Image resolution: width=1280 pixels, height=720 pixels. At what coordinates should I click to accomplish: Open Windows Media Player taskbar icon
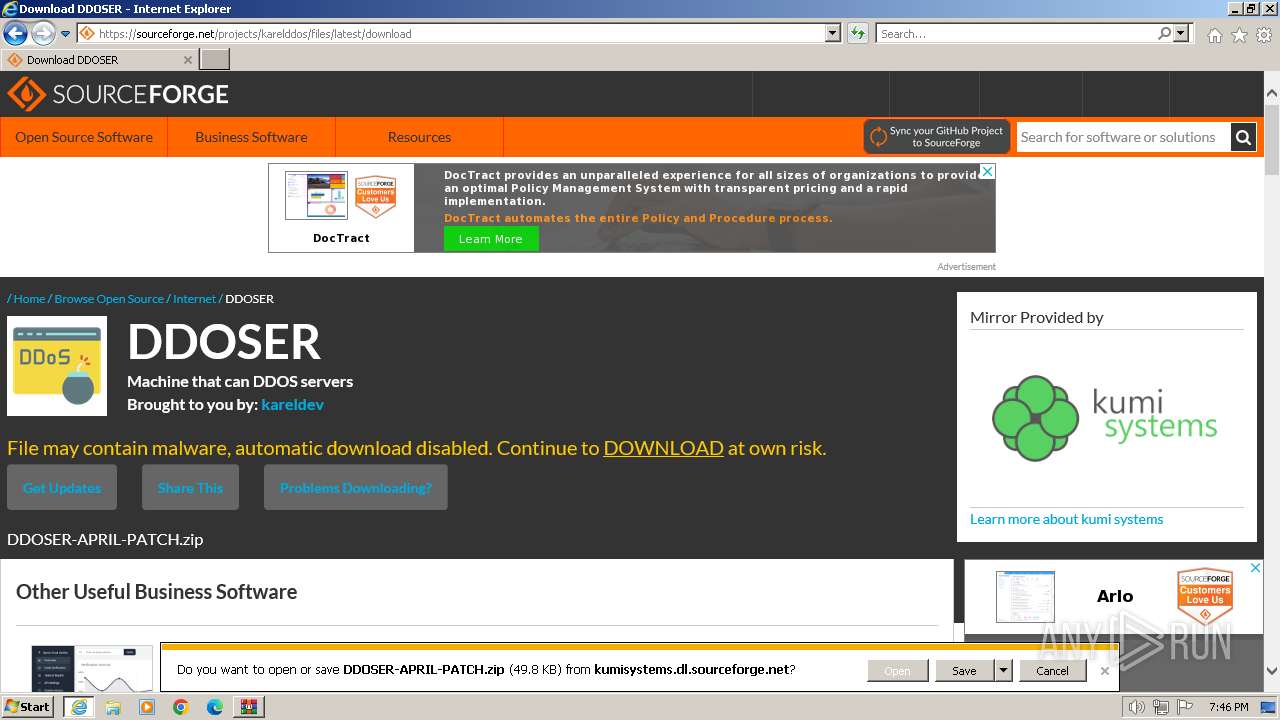[147, 707]
